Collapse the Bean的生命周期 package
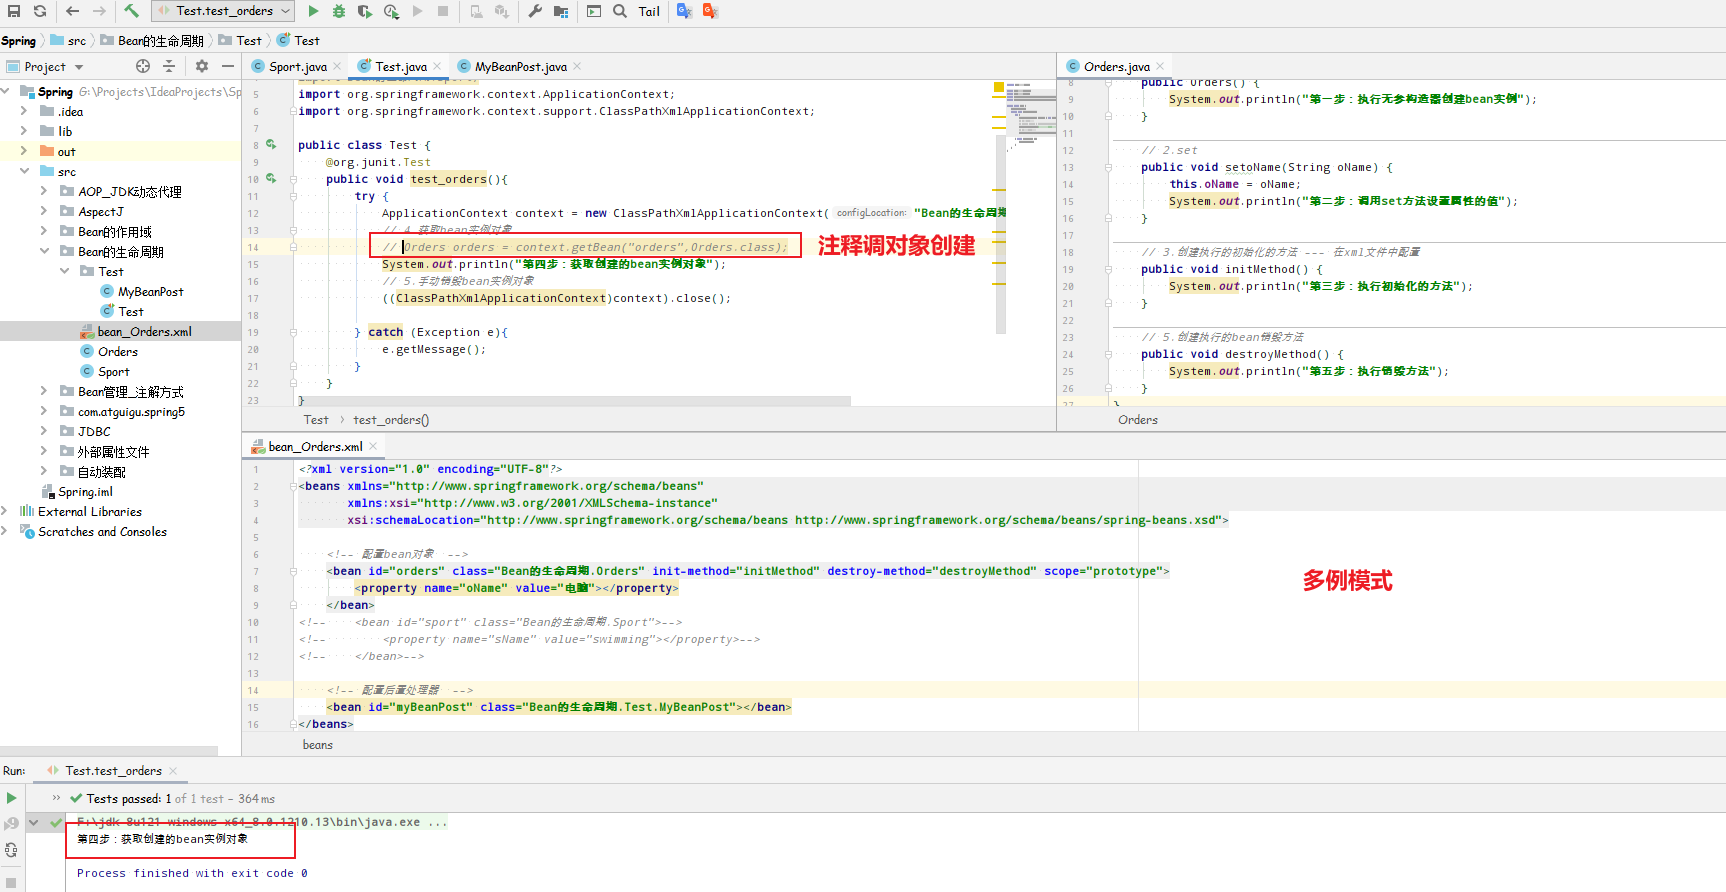Image resolution: width=1726 pixels, height=892 pixels. (44, 252)
